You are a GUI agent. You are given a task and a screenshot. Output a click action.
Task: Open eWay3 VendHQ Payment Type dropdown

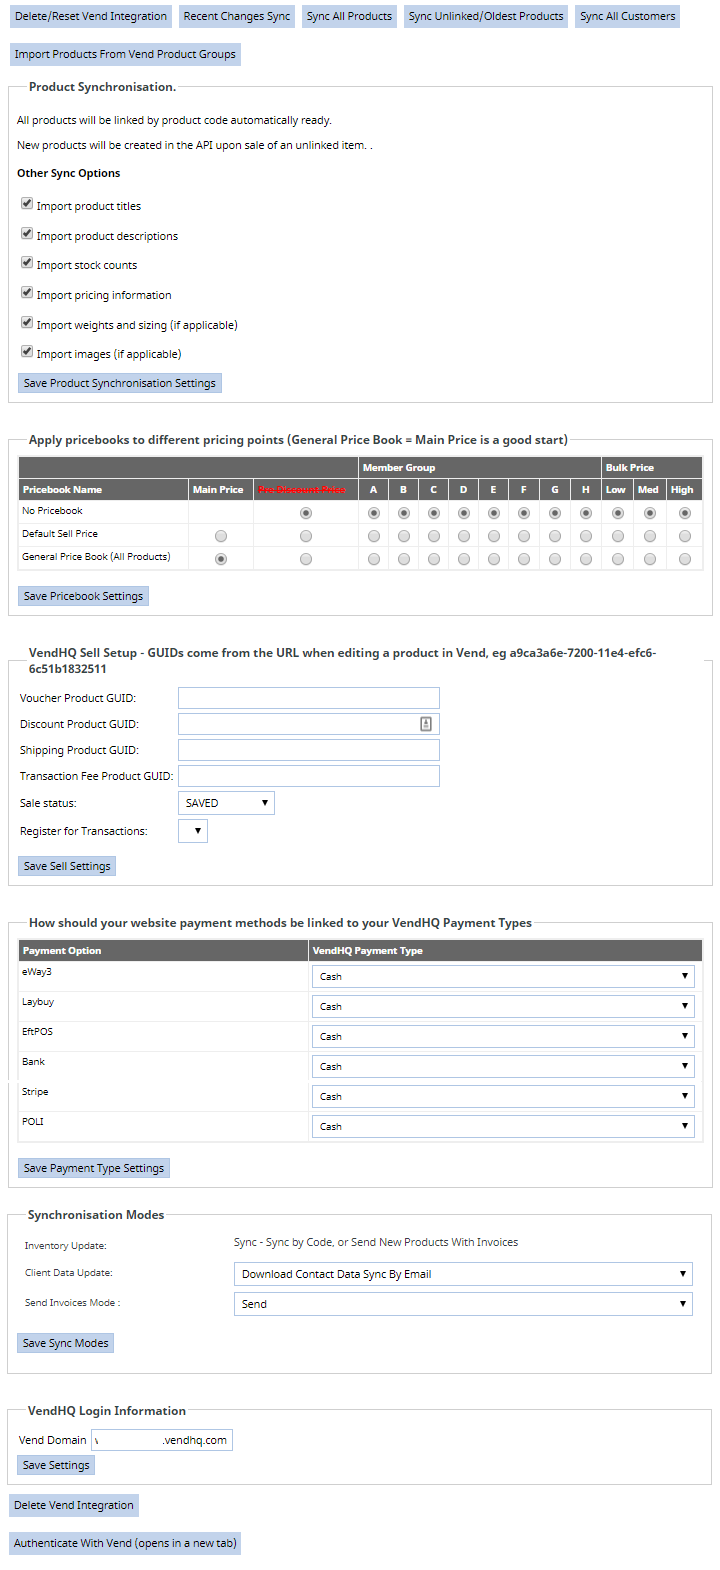503,976
